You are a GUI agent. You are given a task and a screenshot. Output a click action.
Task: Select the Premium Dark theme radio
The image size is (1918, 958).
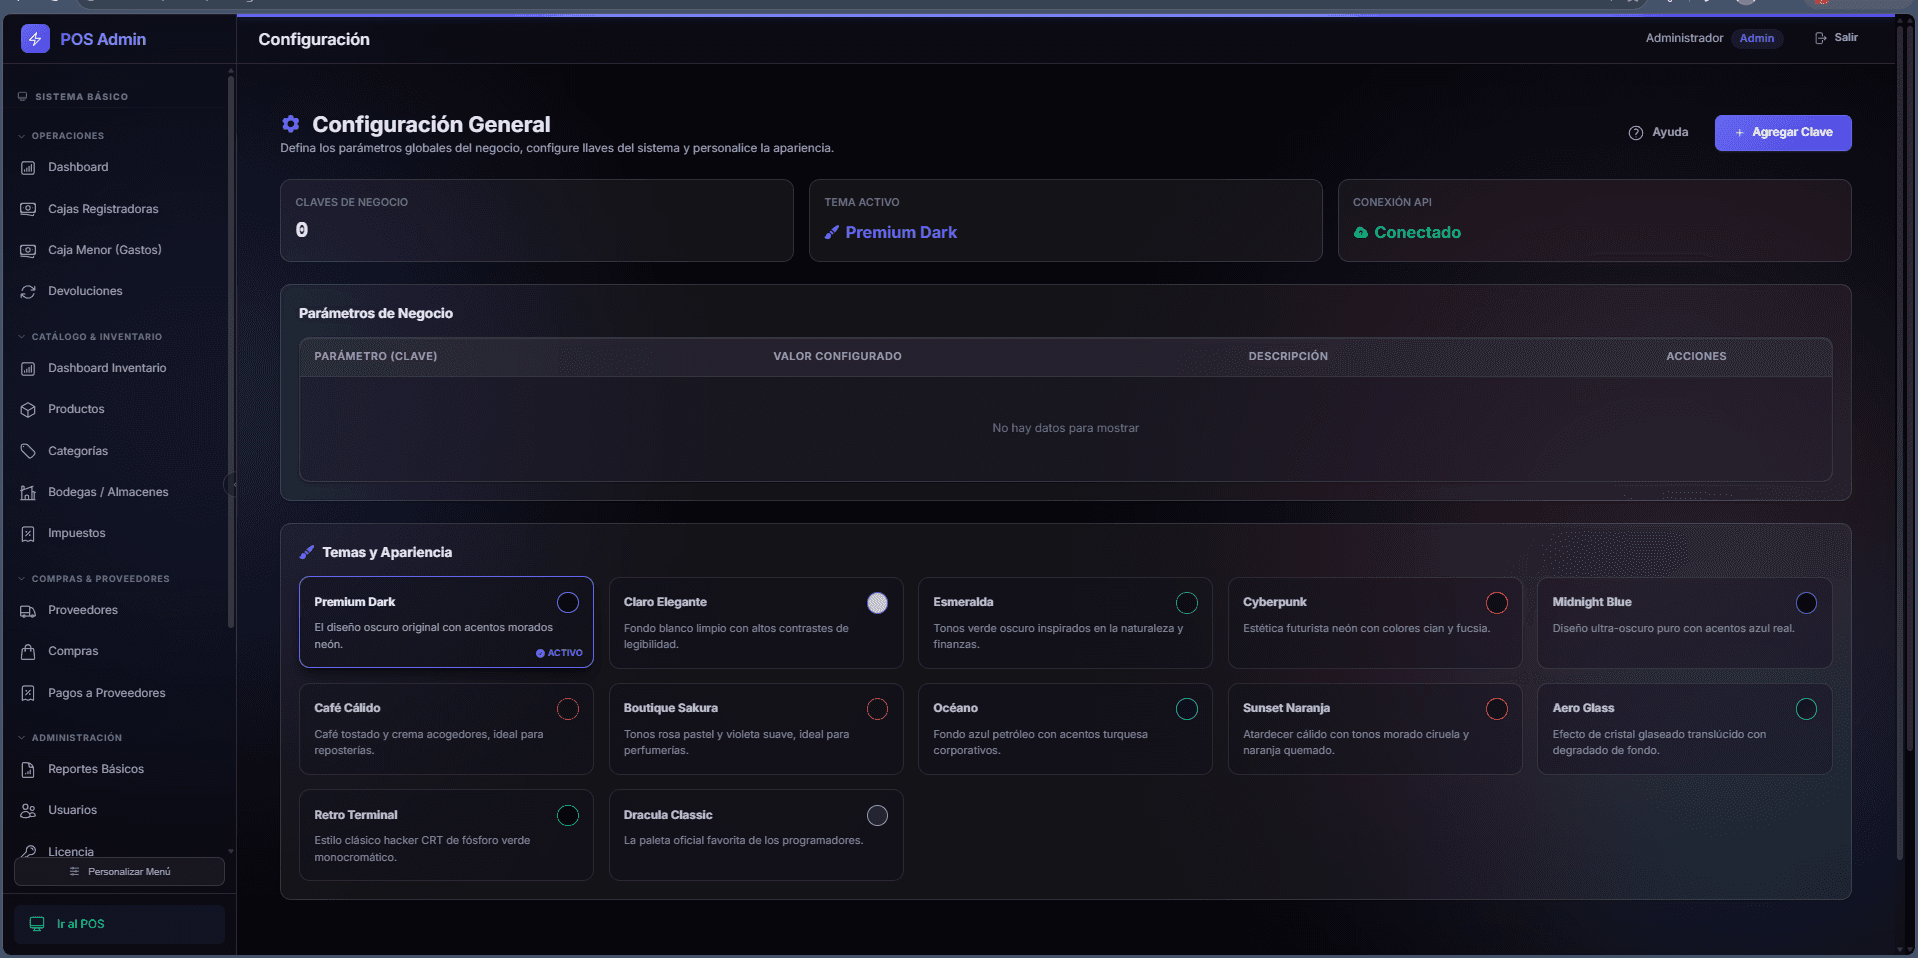(568, 602)
